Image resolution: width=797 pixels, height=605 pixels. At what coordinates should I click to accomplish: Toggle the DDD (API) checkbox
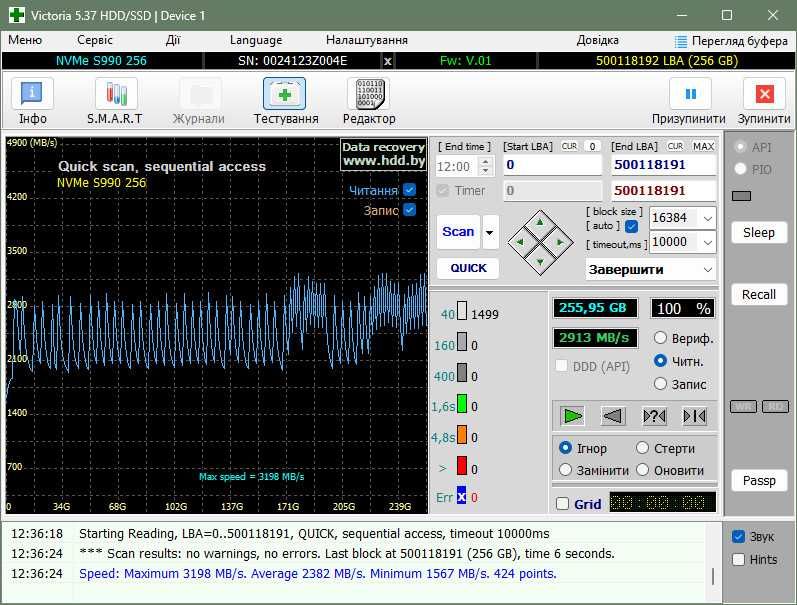[562, 366]
